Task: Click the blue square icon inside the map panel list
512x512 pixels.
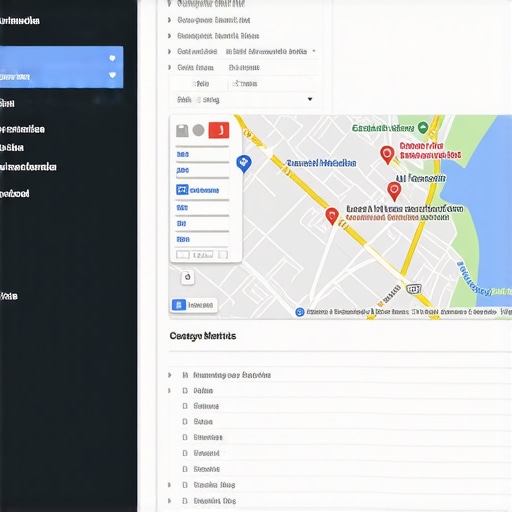Action: [182, 190]
